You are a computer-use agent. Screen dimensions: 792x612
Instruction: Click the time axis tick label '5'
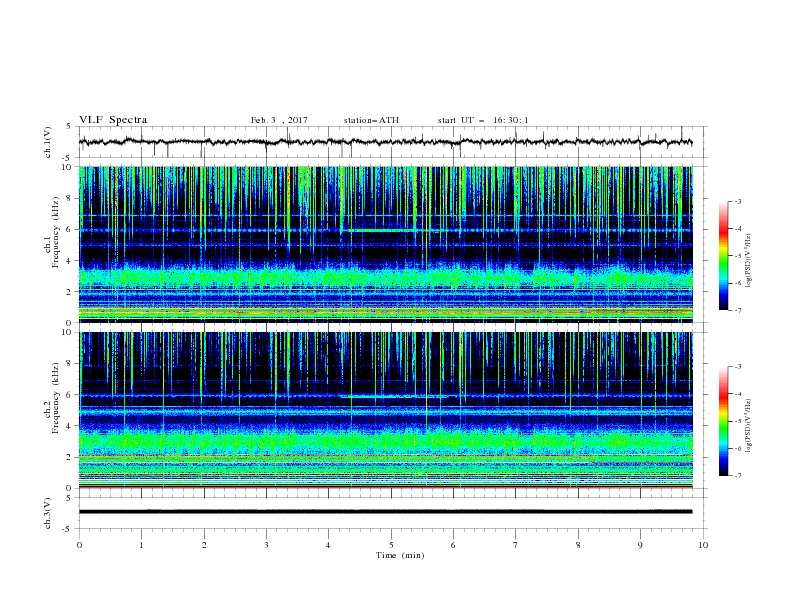click(x=391, y=545)
